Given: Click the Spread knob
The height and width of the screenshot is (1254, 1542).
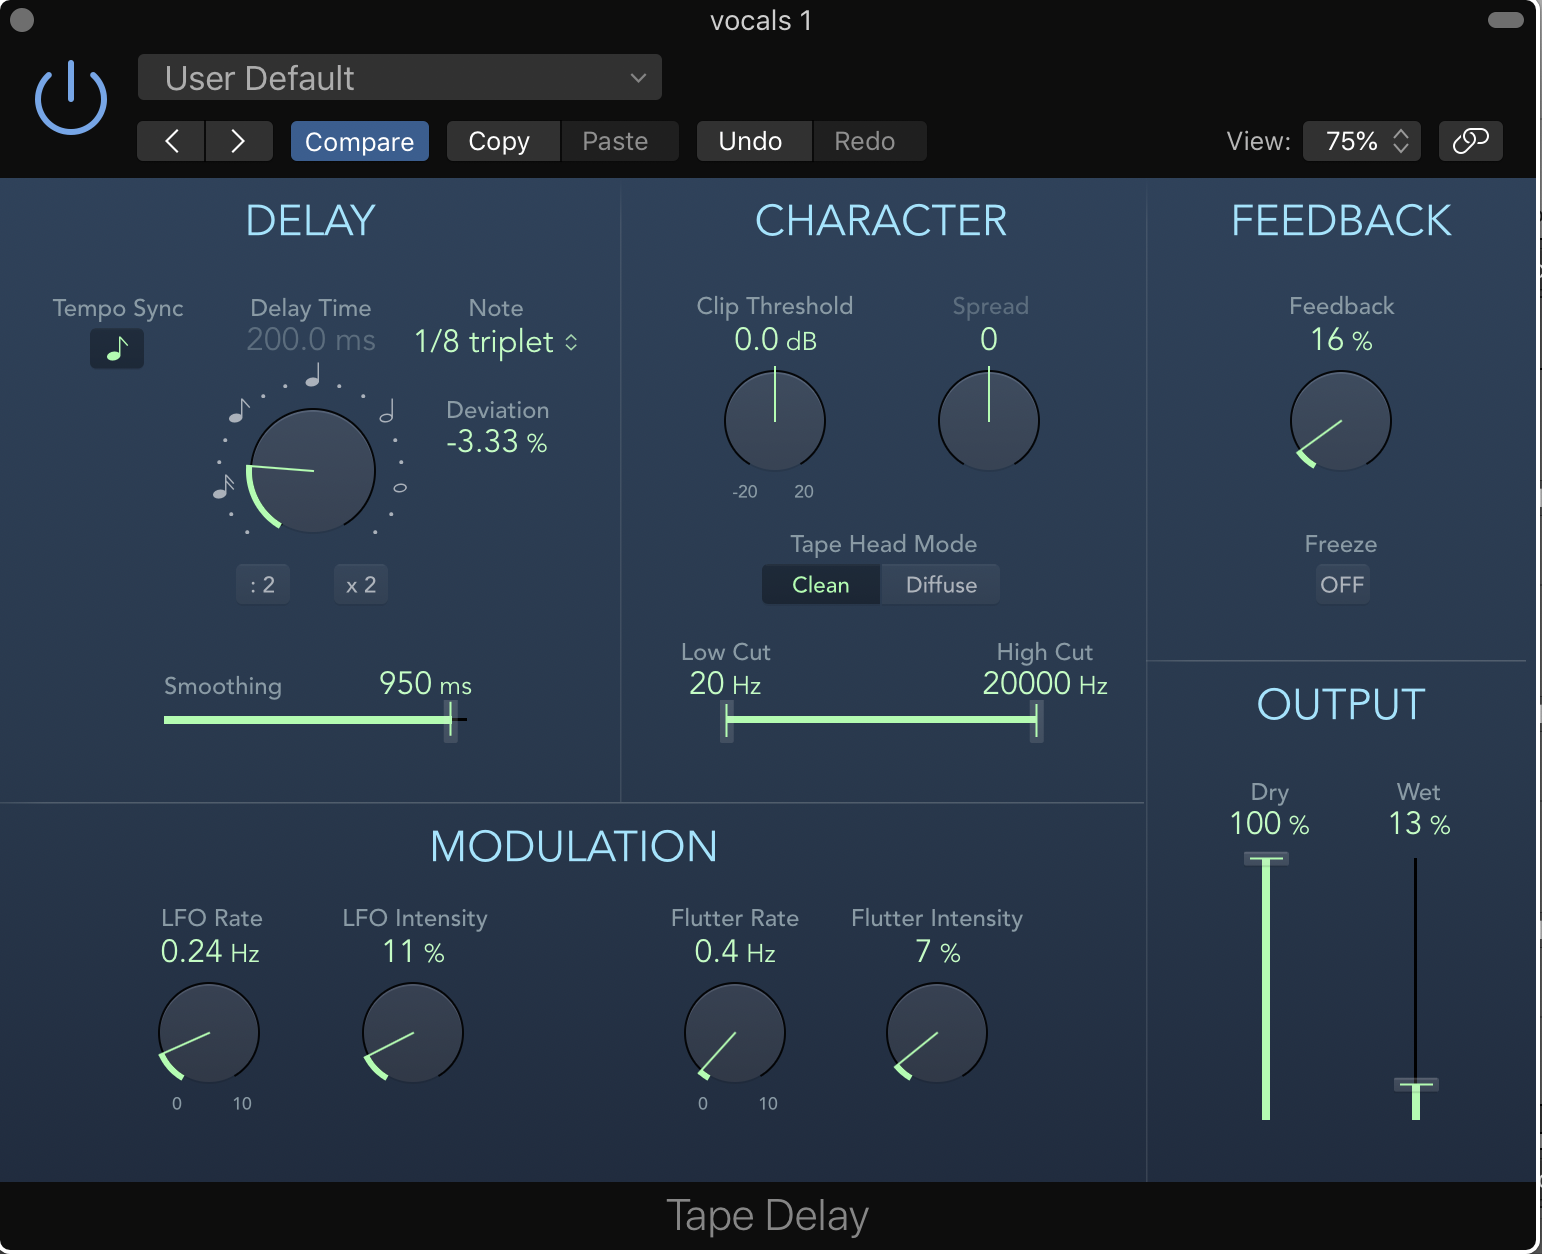Looking at the screenshot, I should (989, 421).
